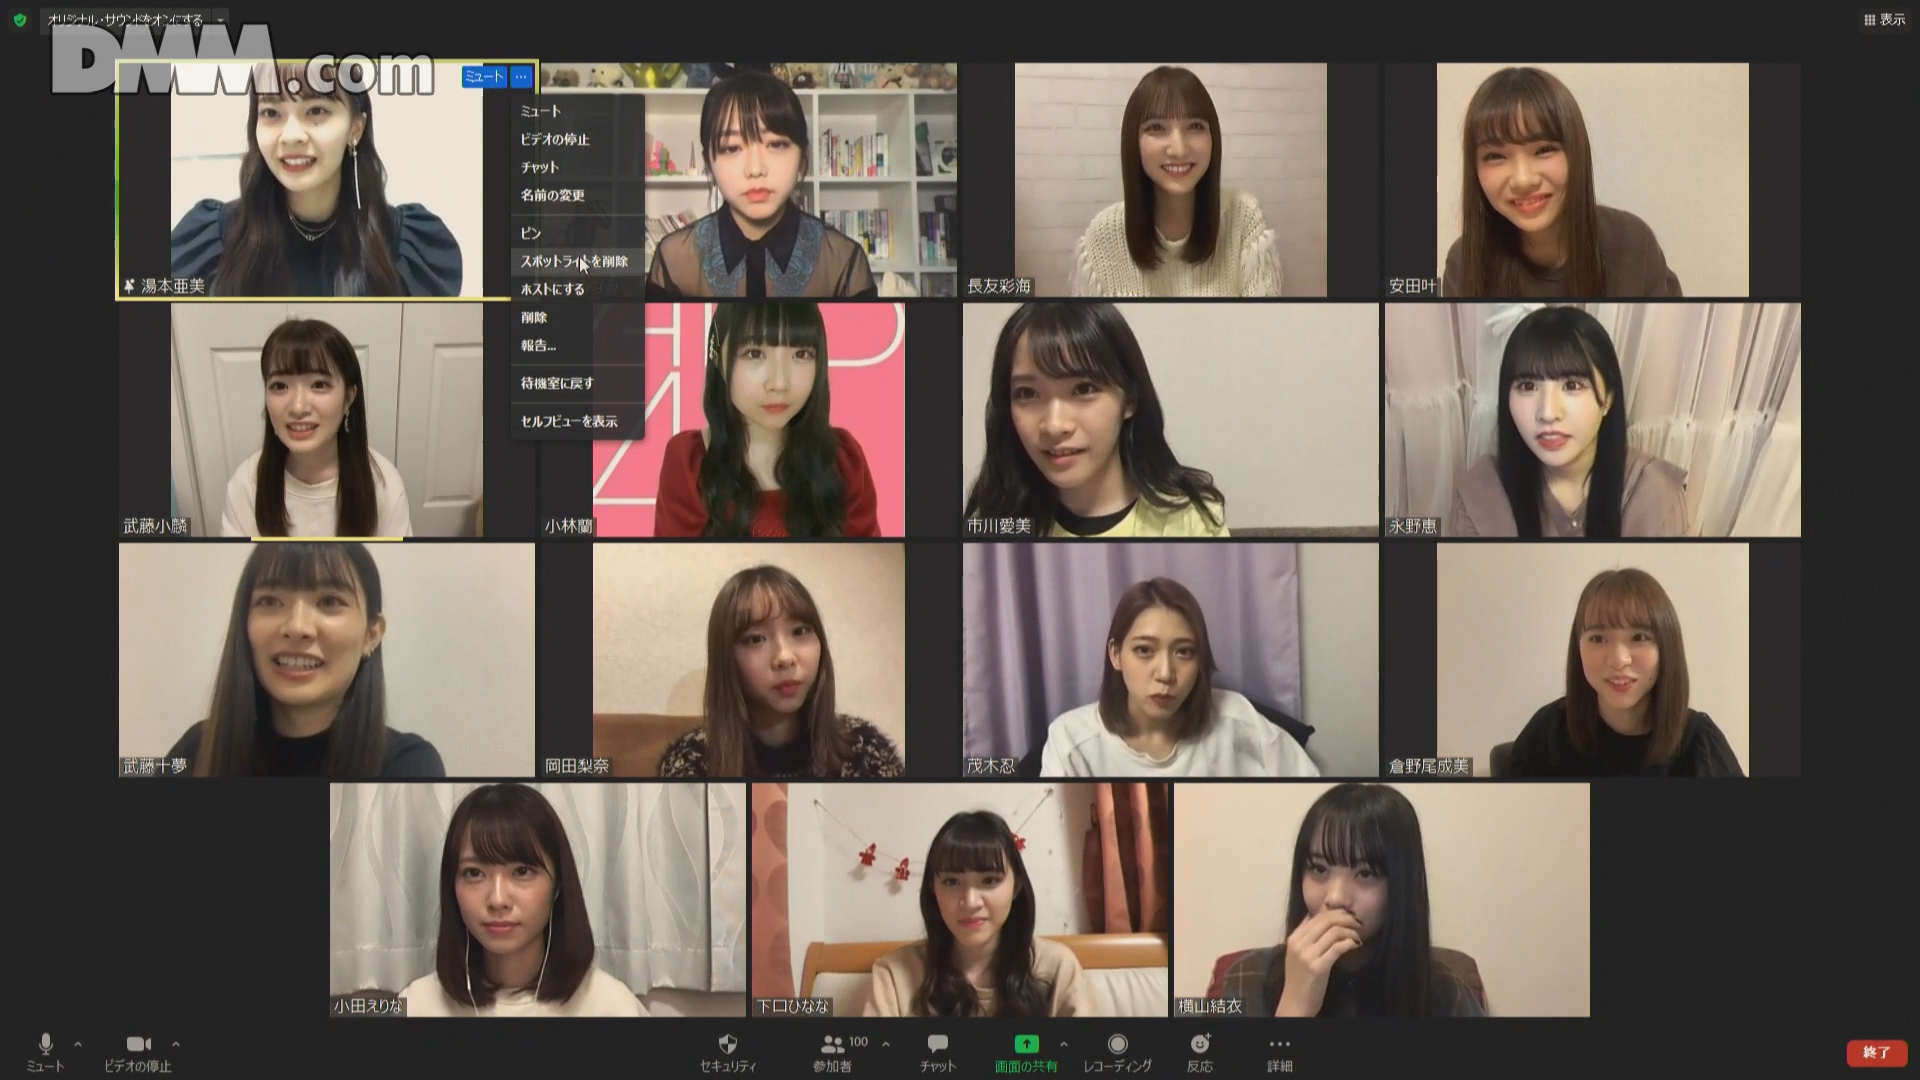1920x1080 pixels.
Task: Click the microphone mute icon in bottom toolbar
Action: [x=45, y=1044]
